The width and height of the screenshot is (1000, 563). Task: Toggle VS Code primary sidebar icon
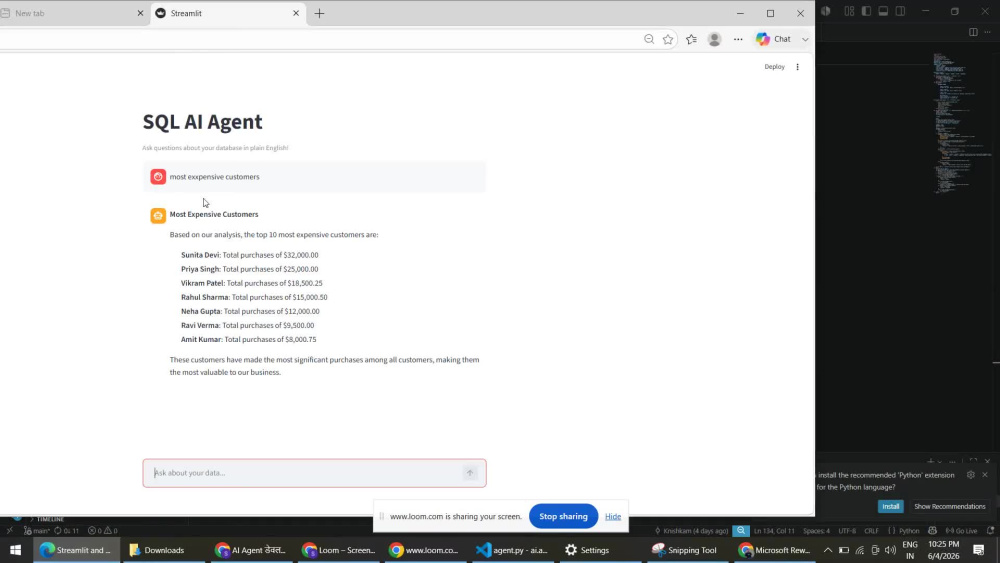[x=866, y=11]
